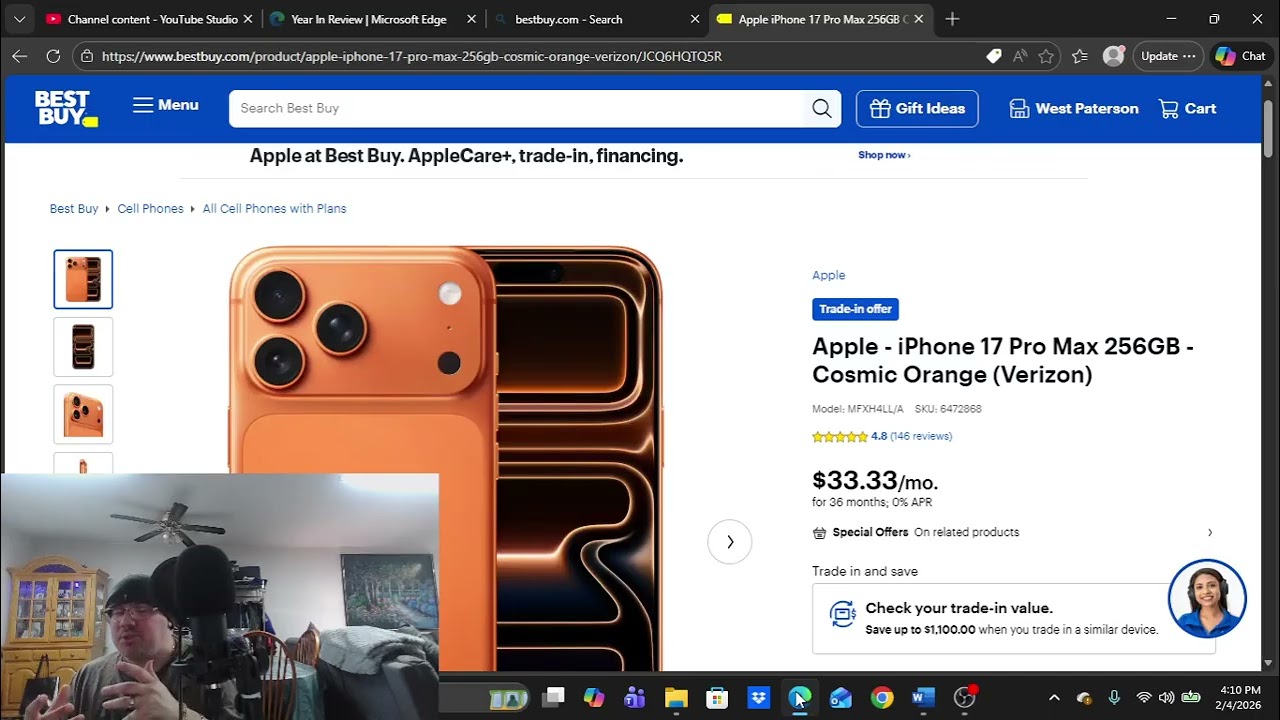Open the shopping Cart
Screen dimensions: 1280x720
(1187, 108)
